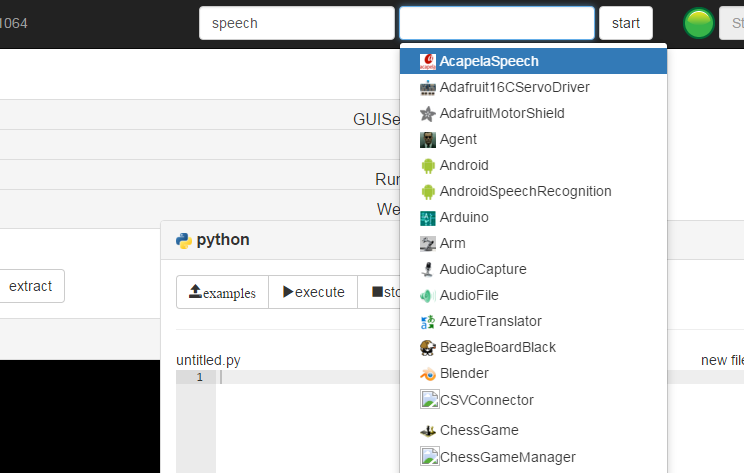
Task: Select AzureTranslator text entry
Action: tap(491, 321)
